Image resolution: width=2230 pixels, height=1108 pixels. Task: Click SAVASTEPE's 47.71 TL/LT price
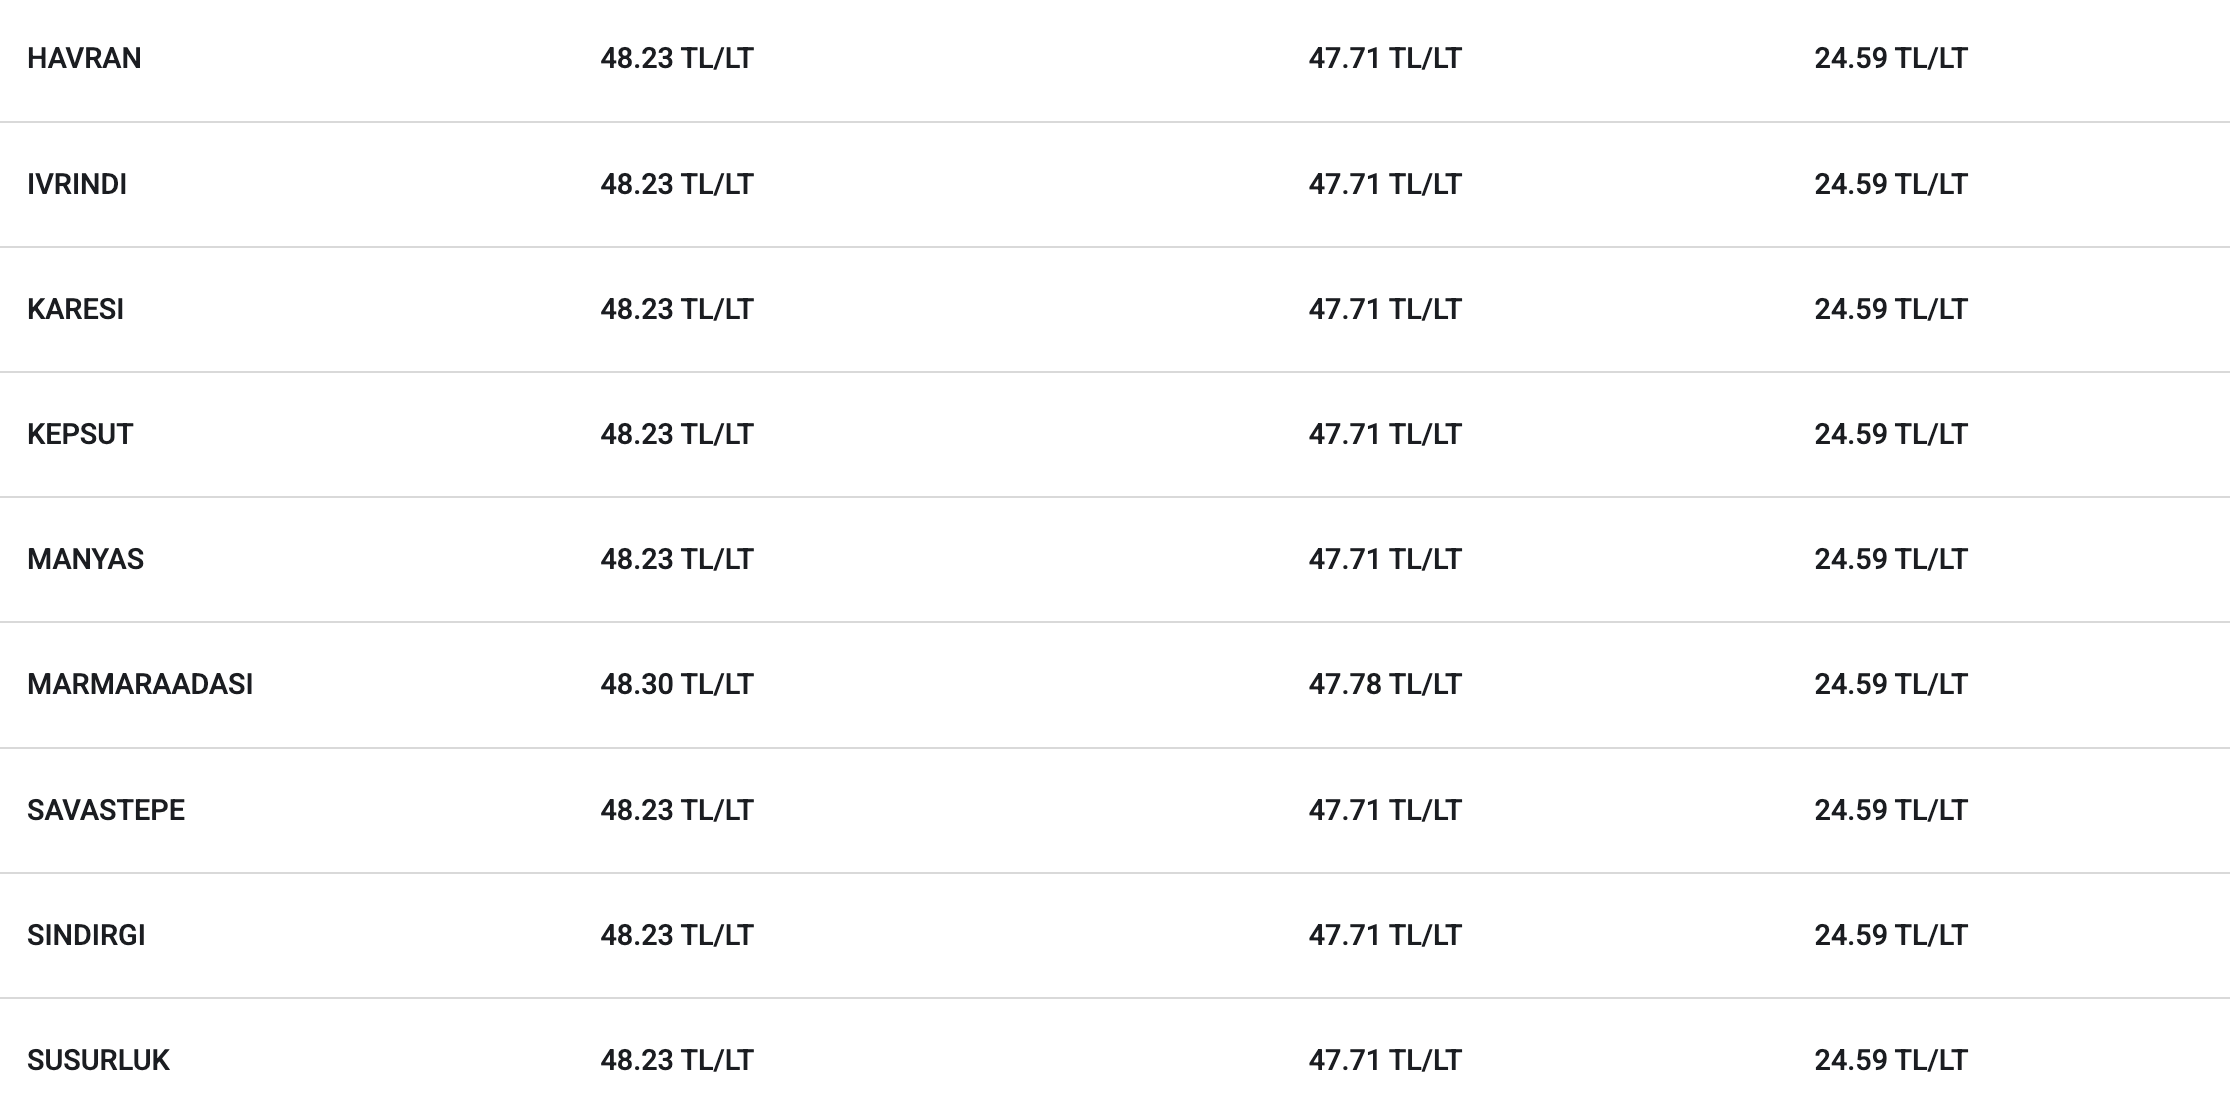[x=1385, y=810]
